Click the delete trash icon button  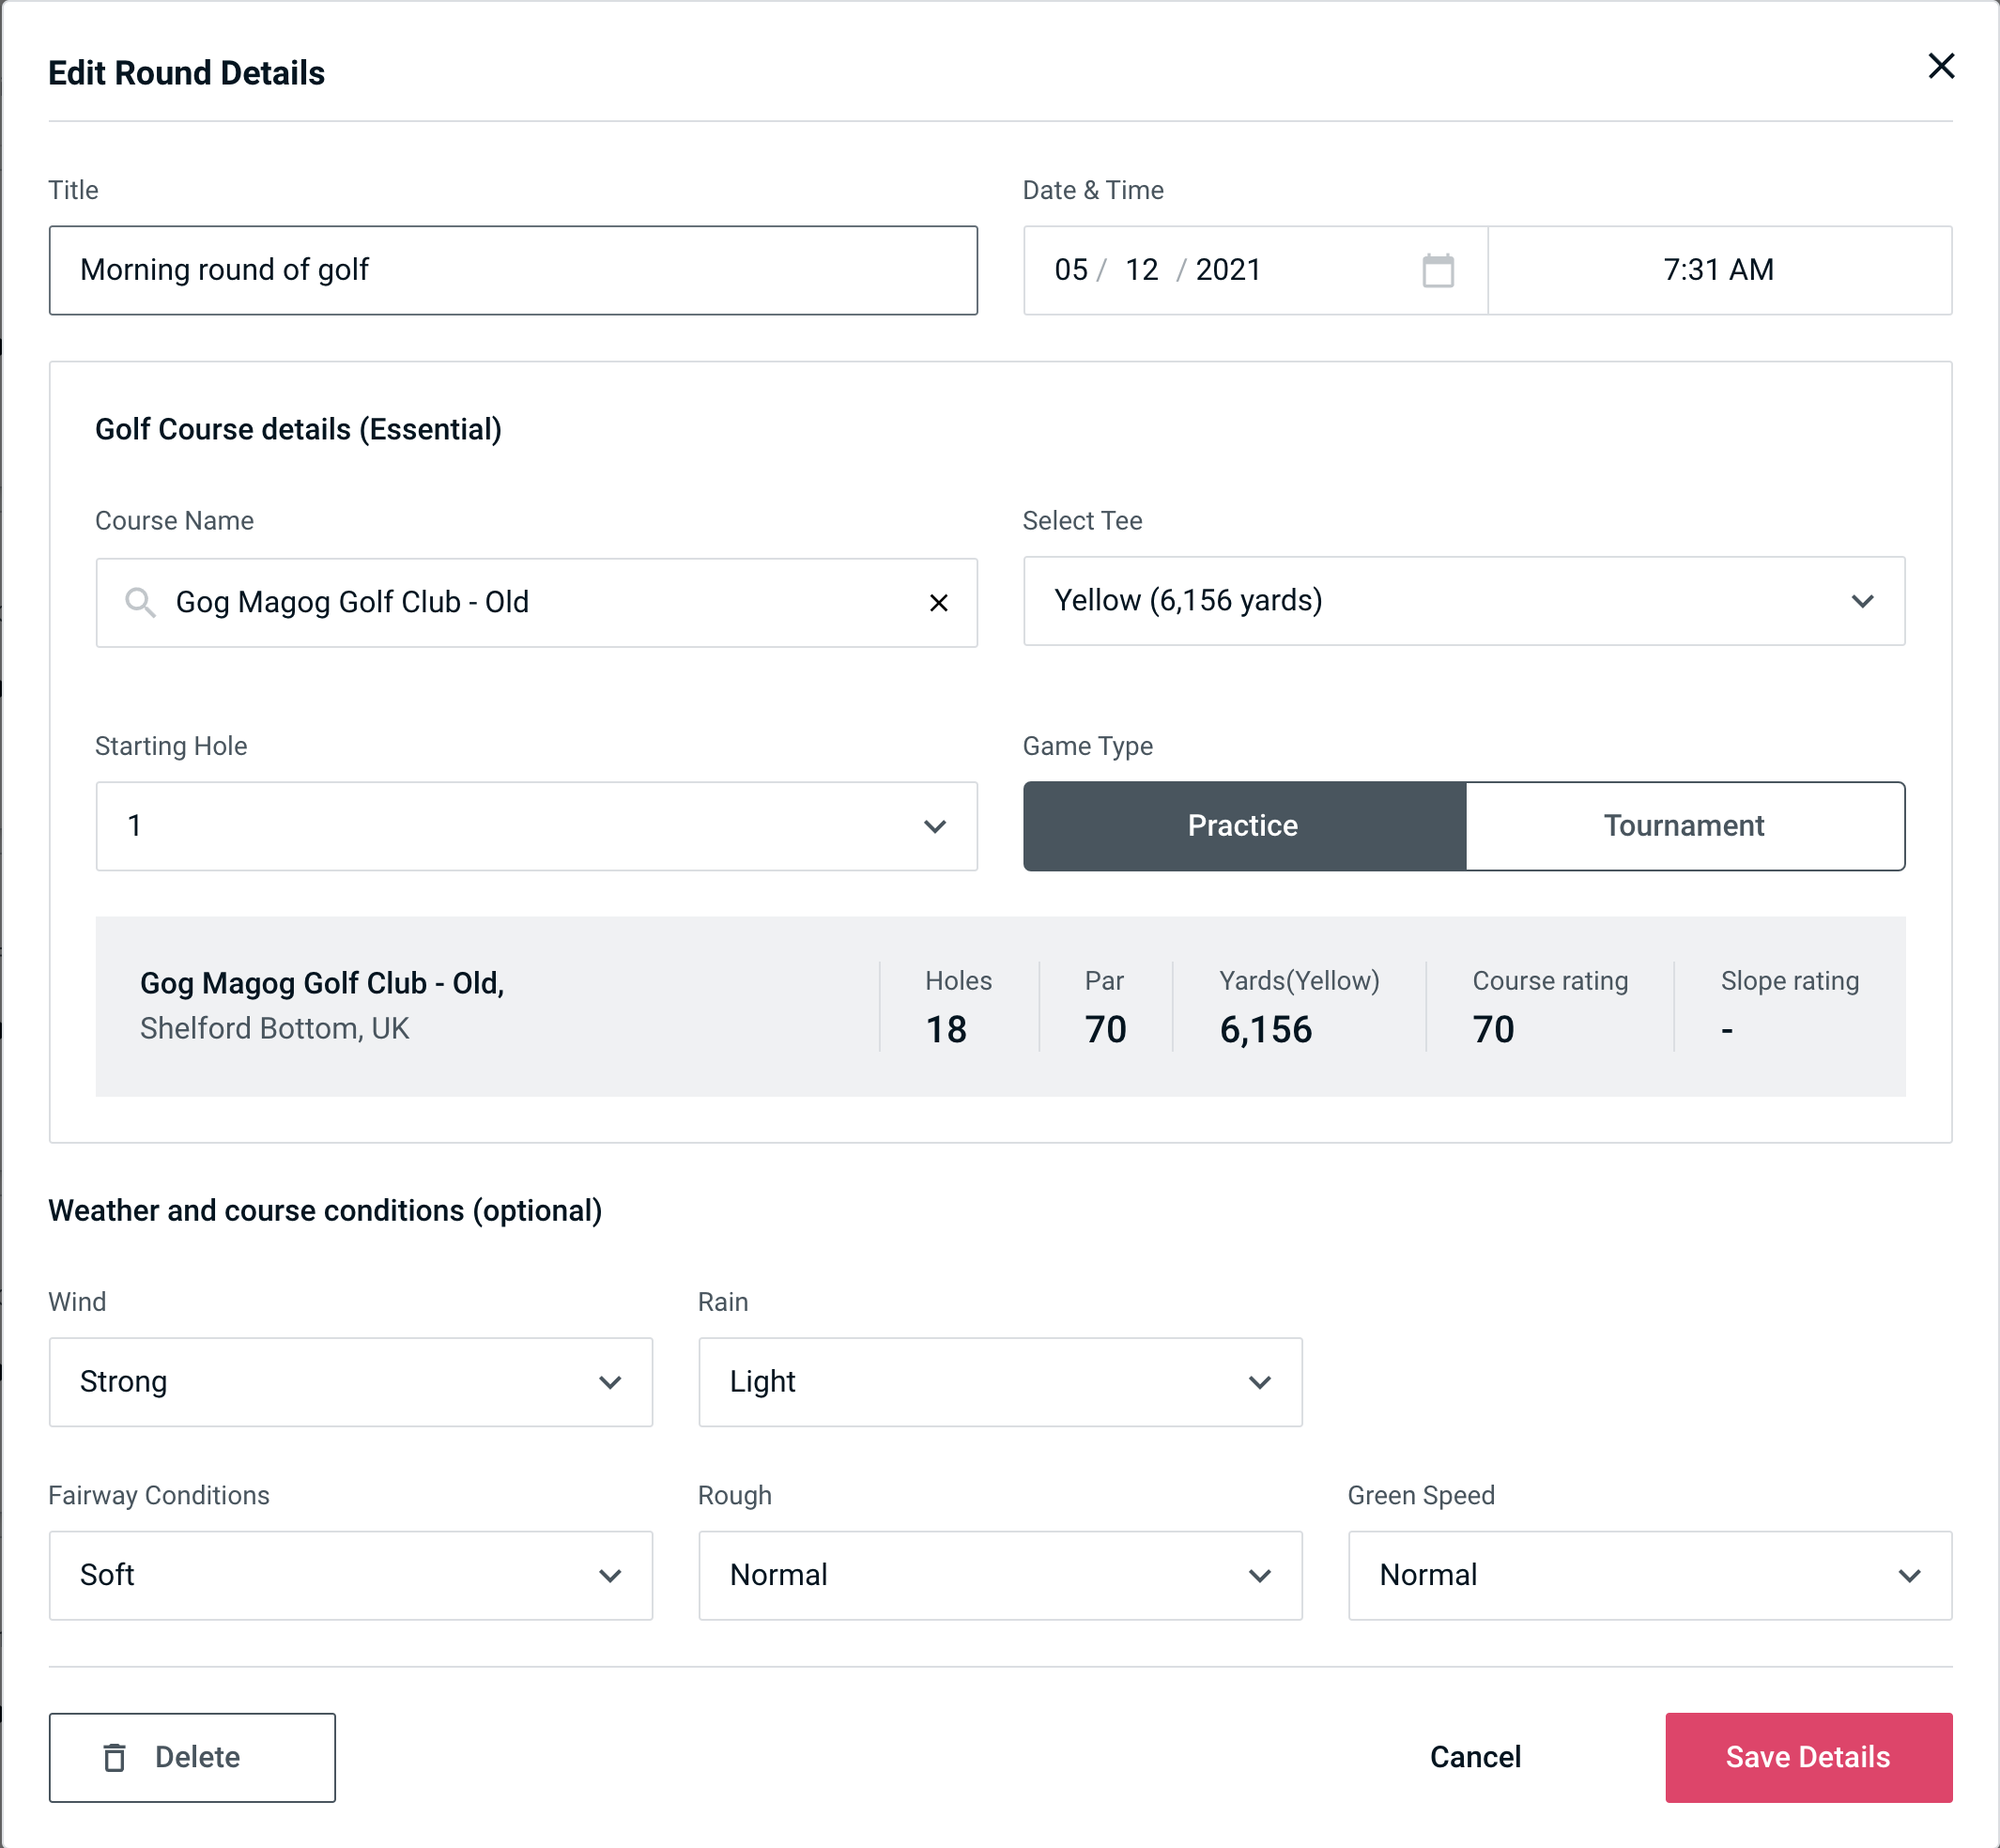click(x=116, y=1758)
